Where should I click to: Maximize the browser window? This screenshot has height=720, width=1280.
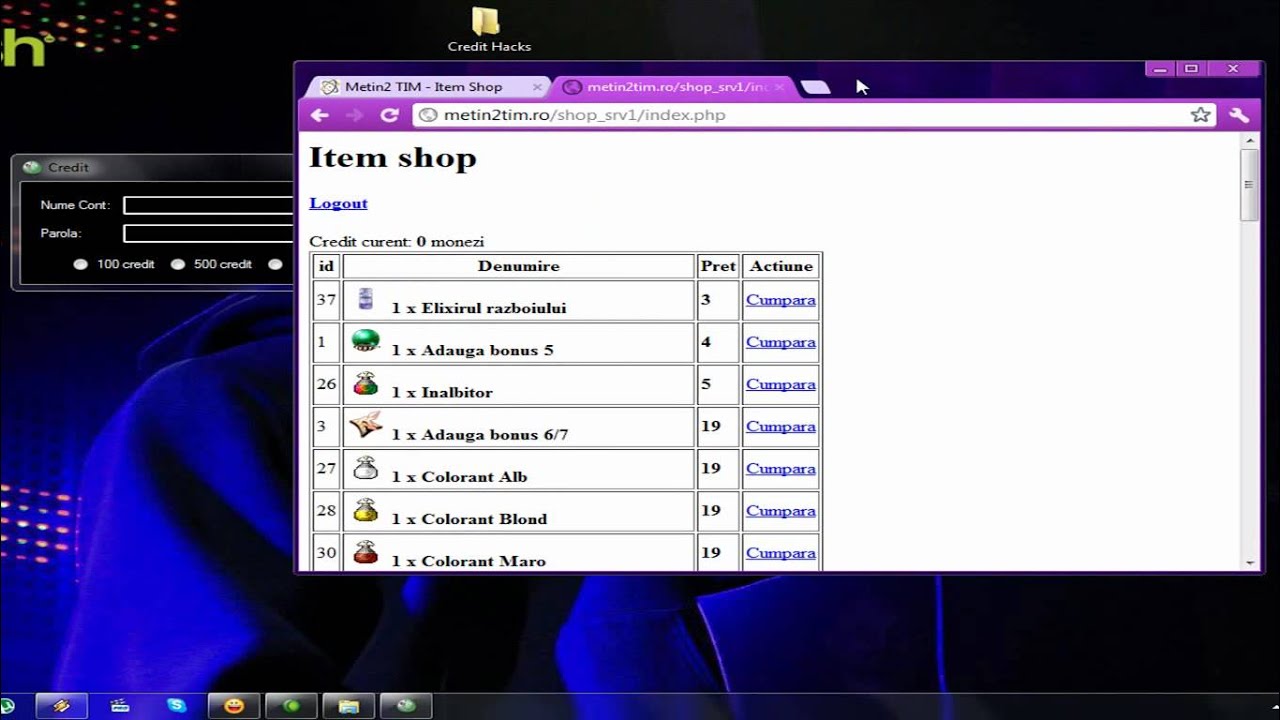1191,69
